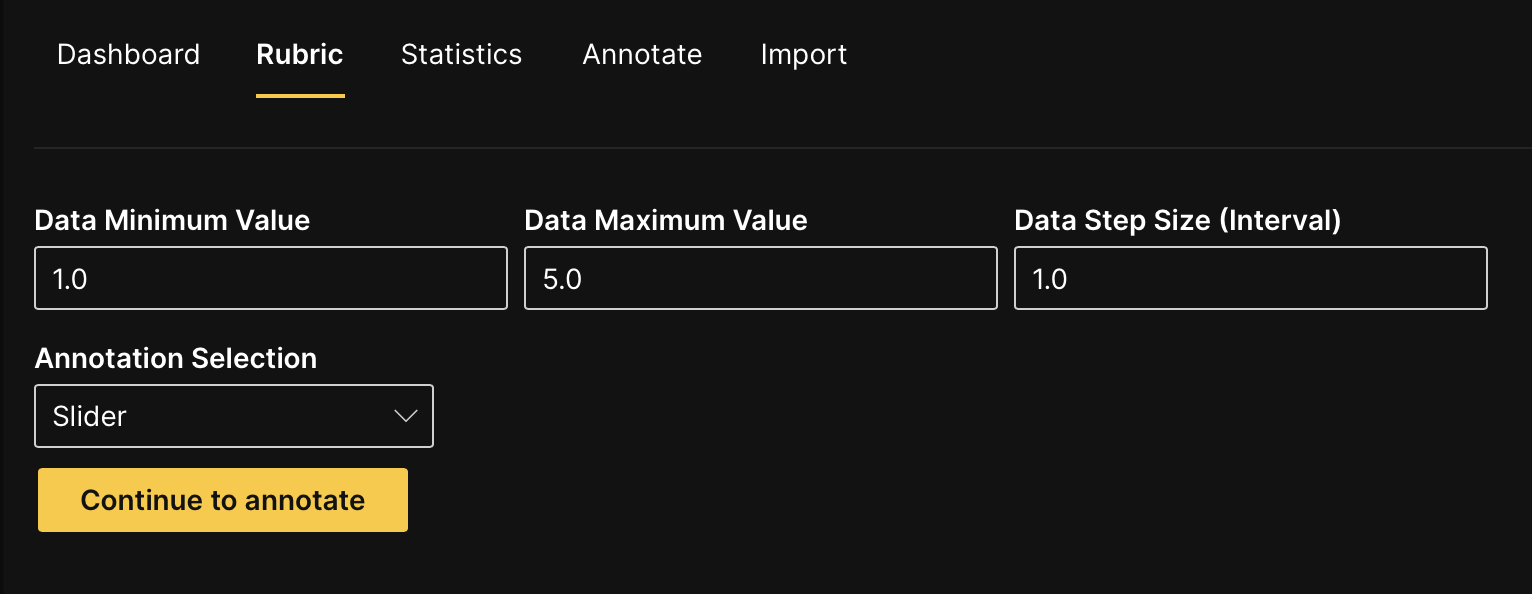Click the Data Step Size (Interval) label
This screenshot has height=594, width=1532.
click(x=1177, y=220)
